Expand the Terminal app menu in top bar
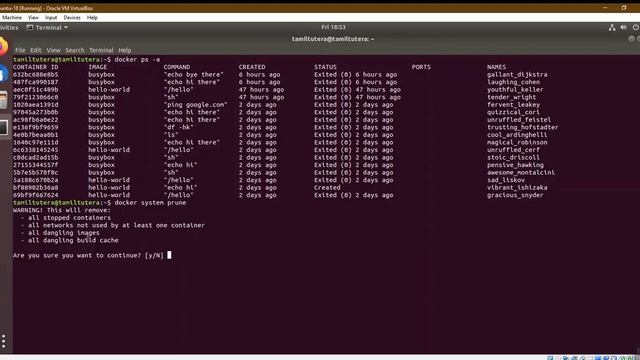Screen dimensions: 640x360 [x=47, y=27]
